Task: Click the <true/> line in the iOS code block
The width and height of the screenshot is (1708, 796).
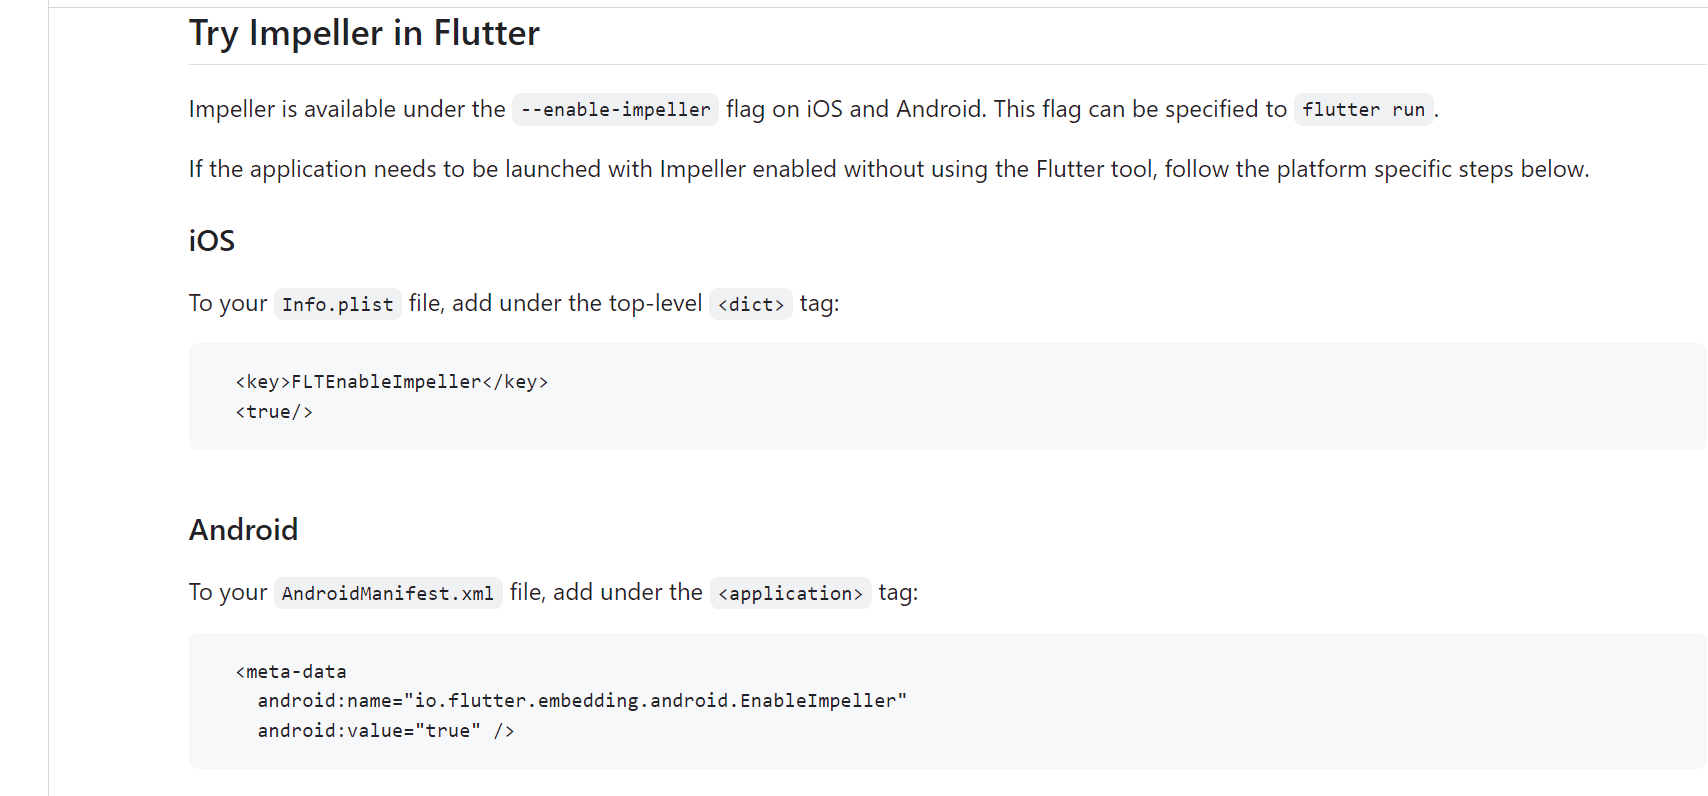Action: coord(274,412)
